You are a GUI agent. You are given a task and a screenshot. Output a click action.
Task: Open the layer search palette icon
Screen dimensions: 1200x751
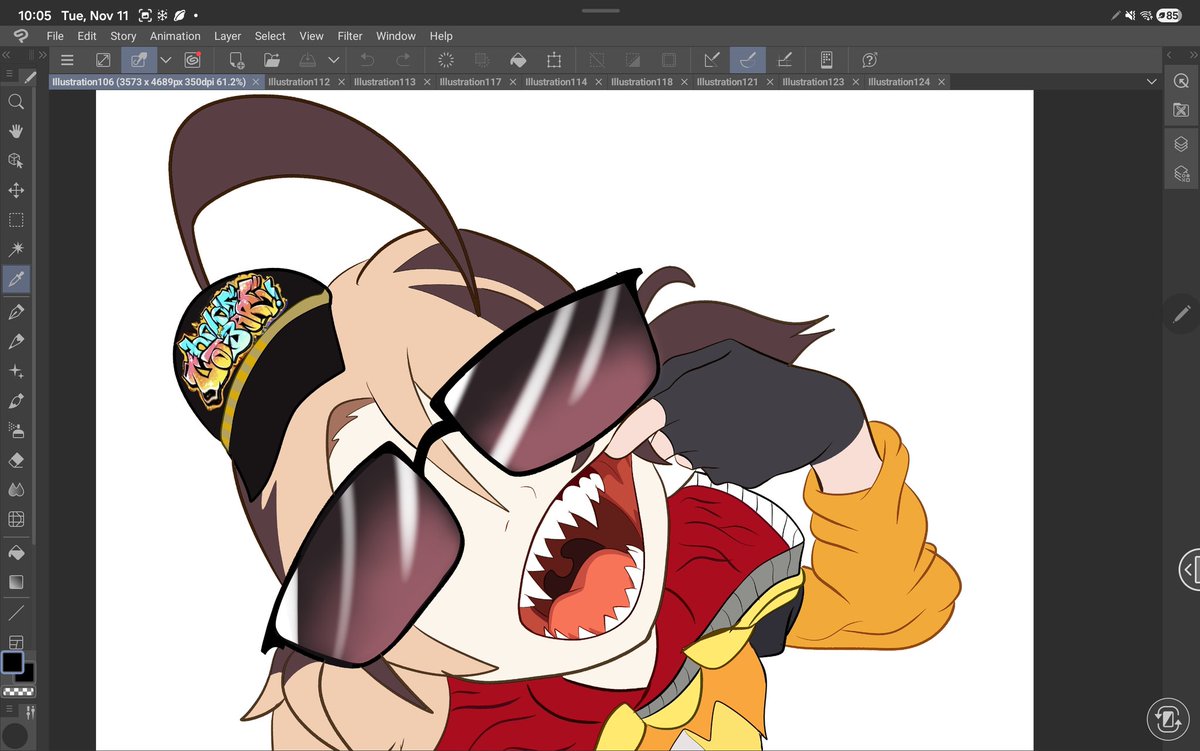pos(1181,174)
